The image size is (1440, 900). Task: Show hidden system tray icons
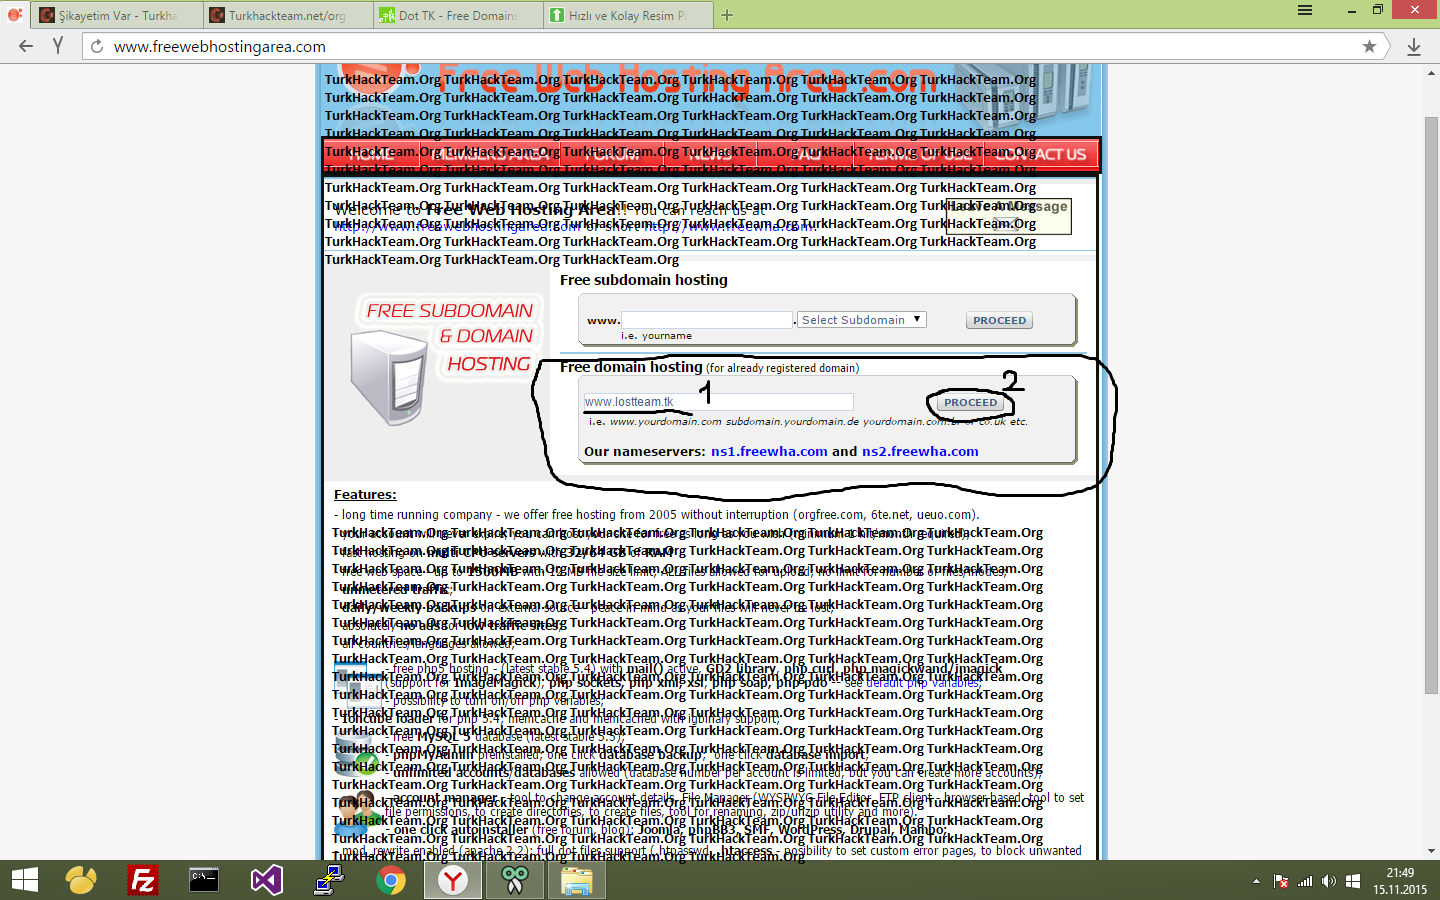point(1256,881)
